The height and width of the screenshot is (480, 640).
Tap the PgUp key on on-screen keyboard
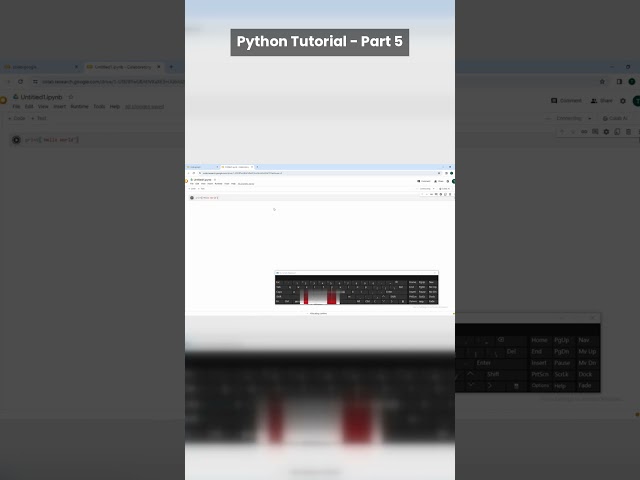pos(561,340)
